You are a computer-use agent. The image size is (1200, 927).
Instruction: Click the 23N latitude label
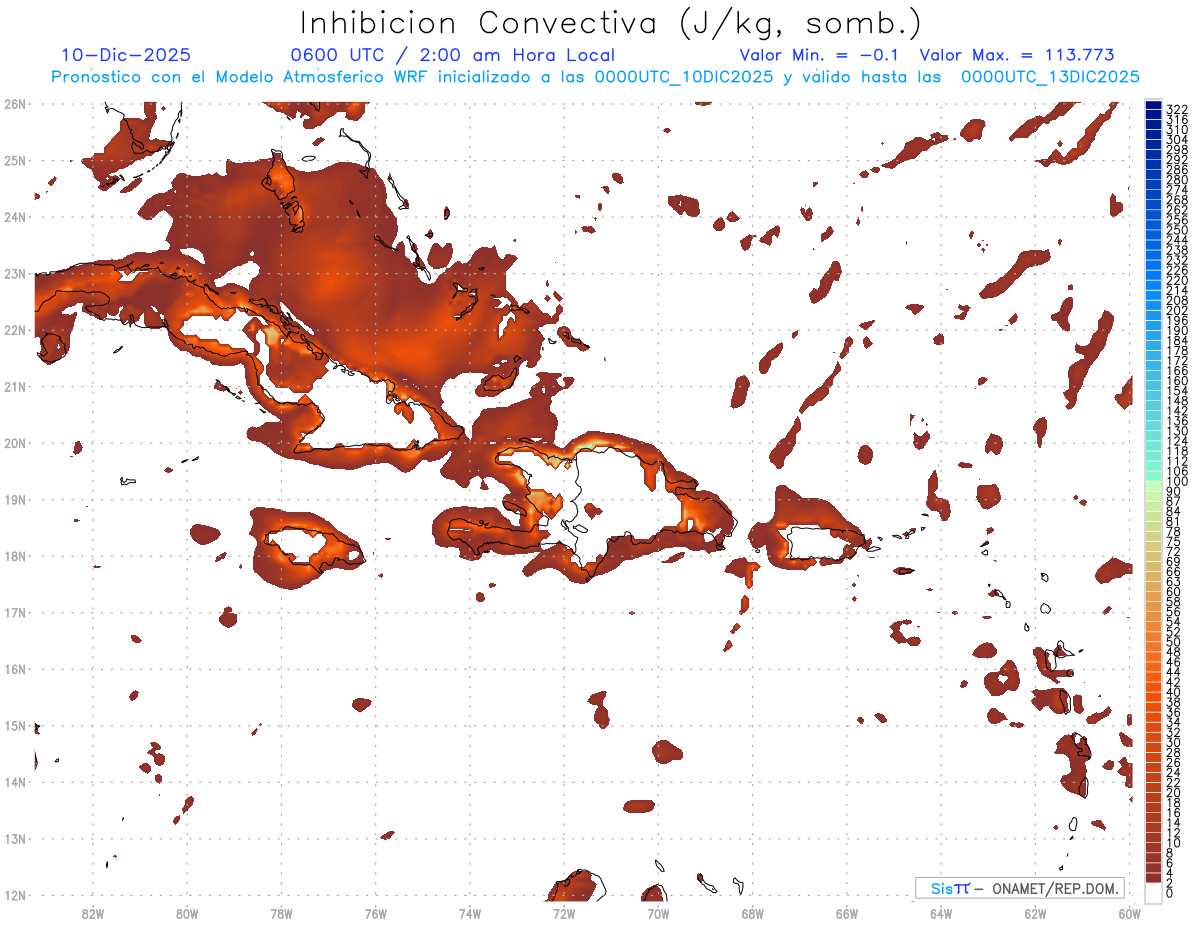pyautogui.click(x=15, y=273)
